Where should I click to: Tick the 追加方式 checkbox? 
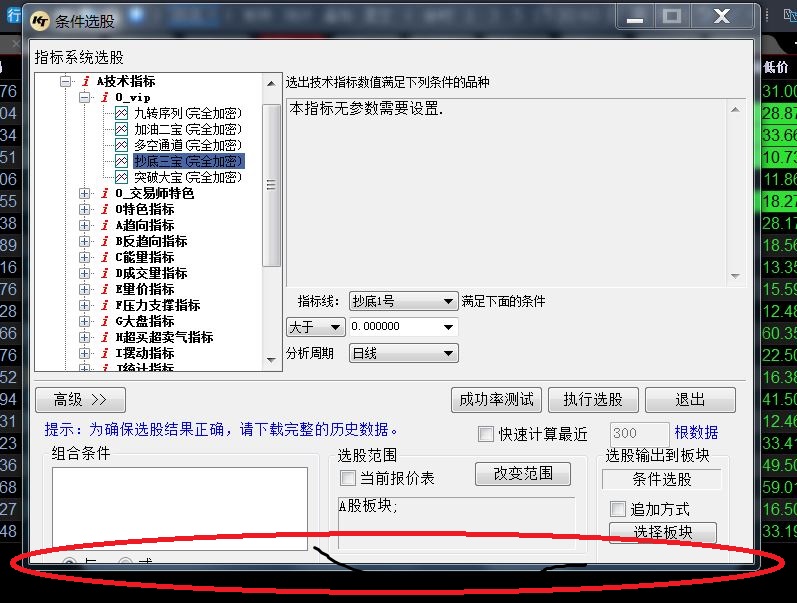pyautogui.click(x=618, y=509)
